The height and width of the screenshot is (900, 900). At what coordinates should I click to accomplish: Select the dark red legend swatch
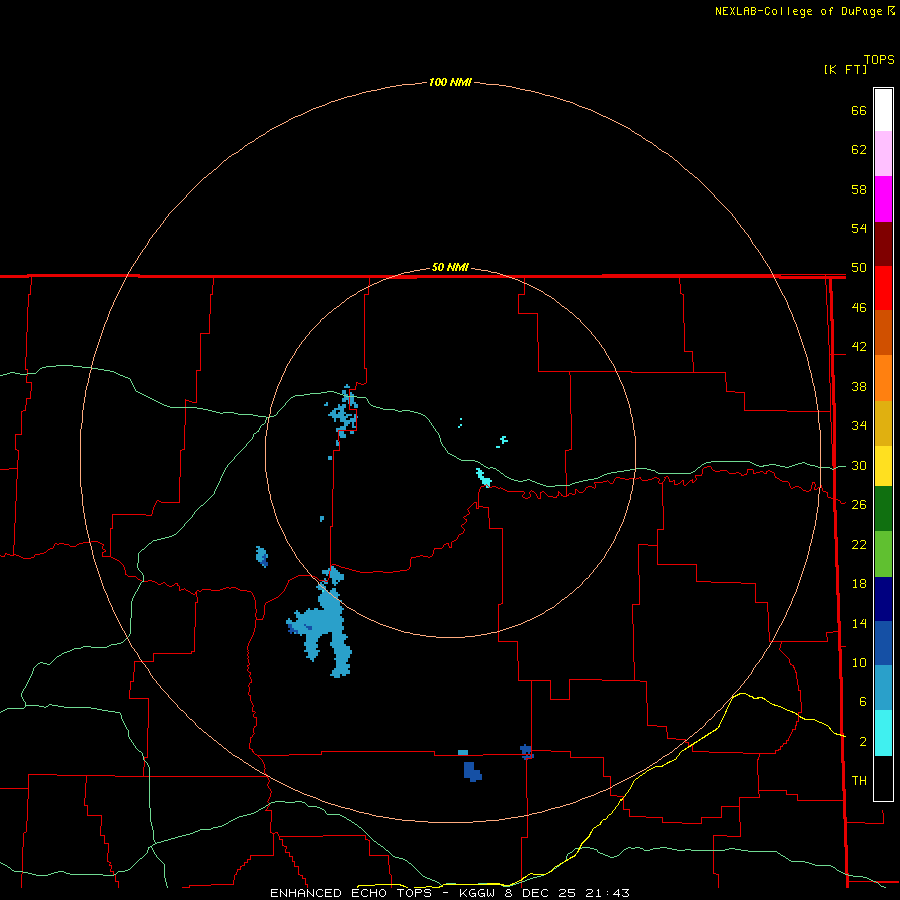(x=883, y=243)
